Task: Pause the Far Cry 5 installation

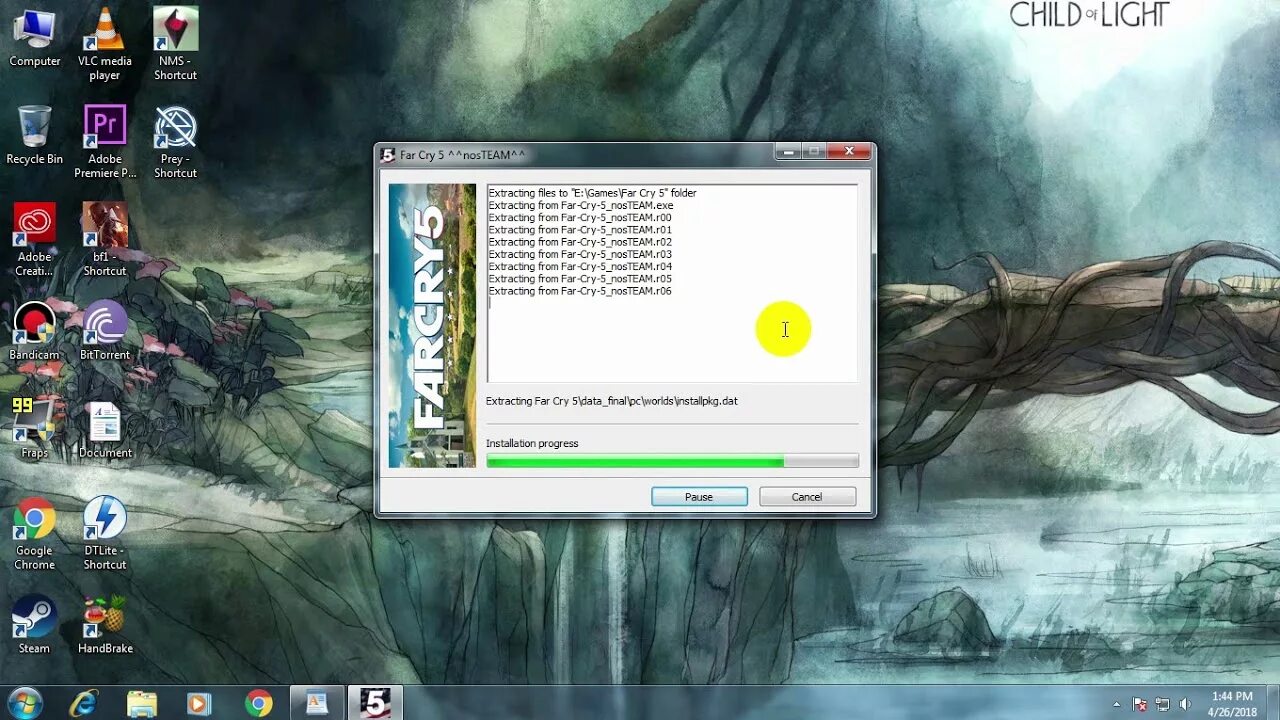Action: [x=699, y=497]
